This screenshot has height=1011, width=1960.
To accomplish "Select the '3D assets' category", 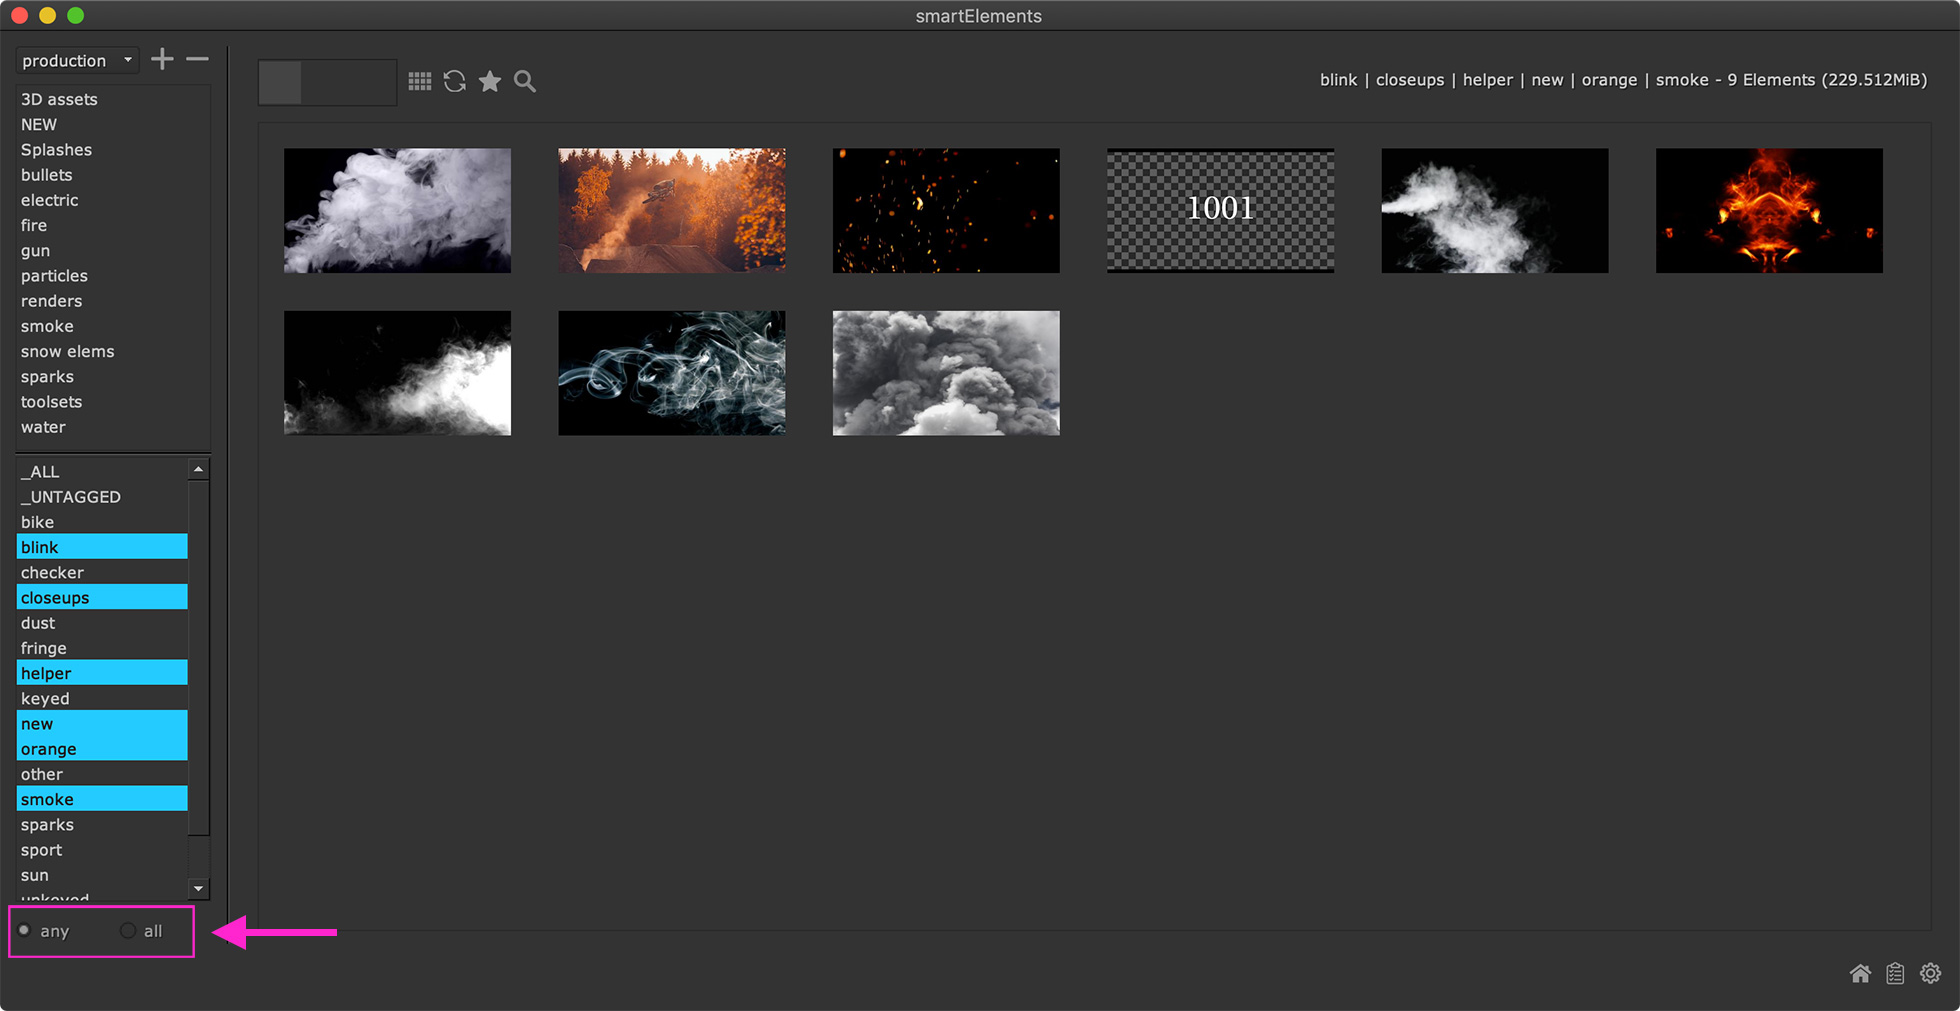I will tap(58, 99).
